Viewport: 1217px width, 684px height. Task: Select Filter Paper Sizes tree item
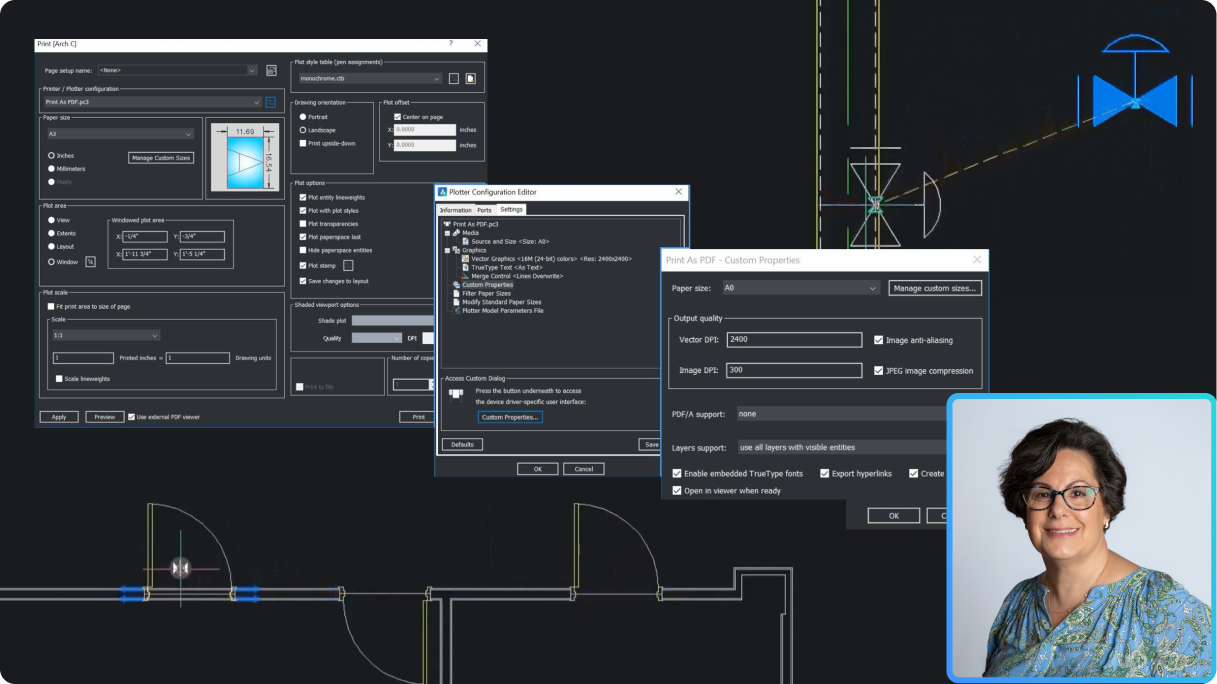click(489, 293)
